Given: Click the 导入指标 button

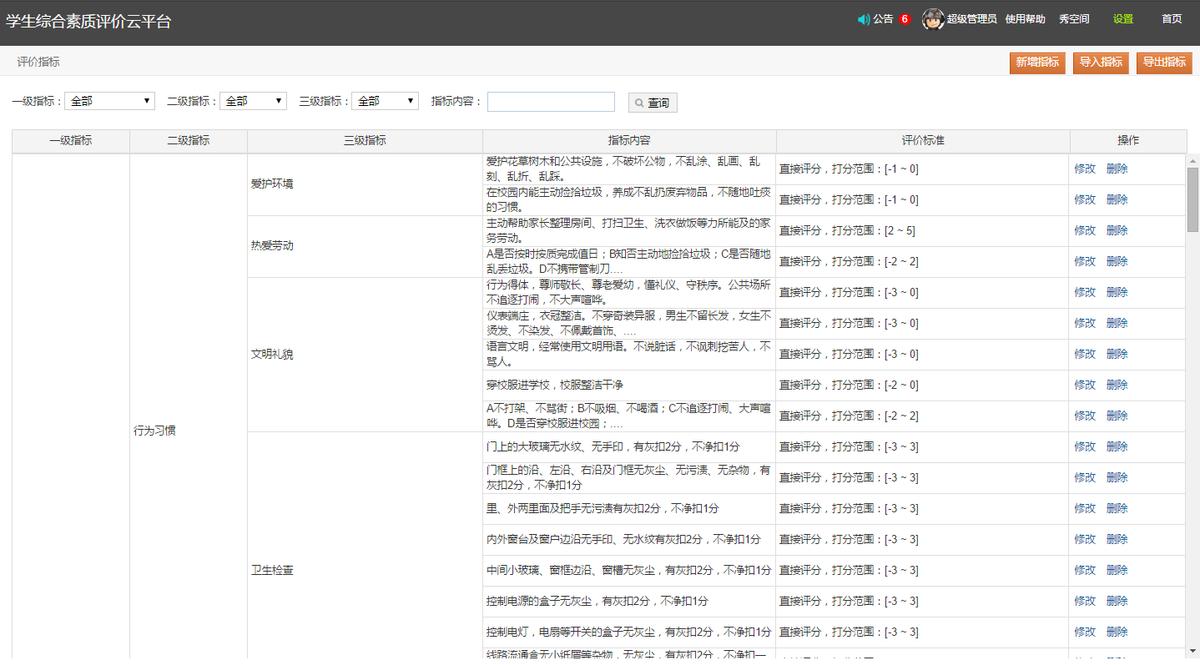Looking at the screenshot, I should point(1100,61).
